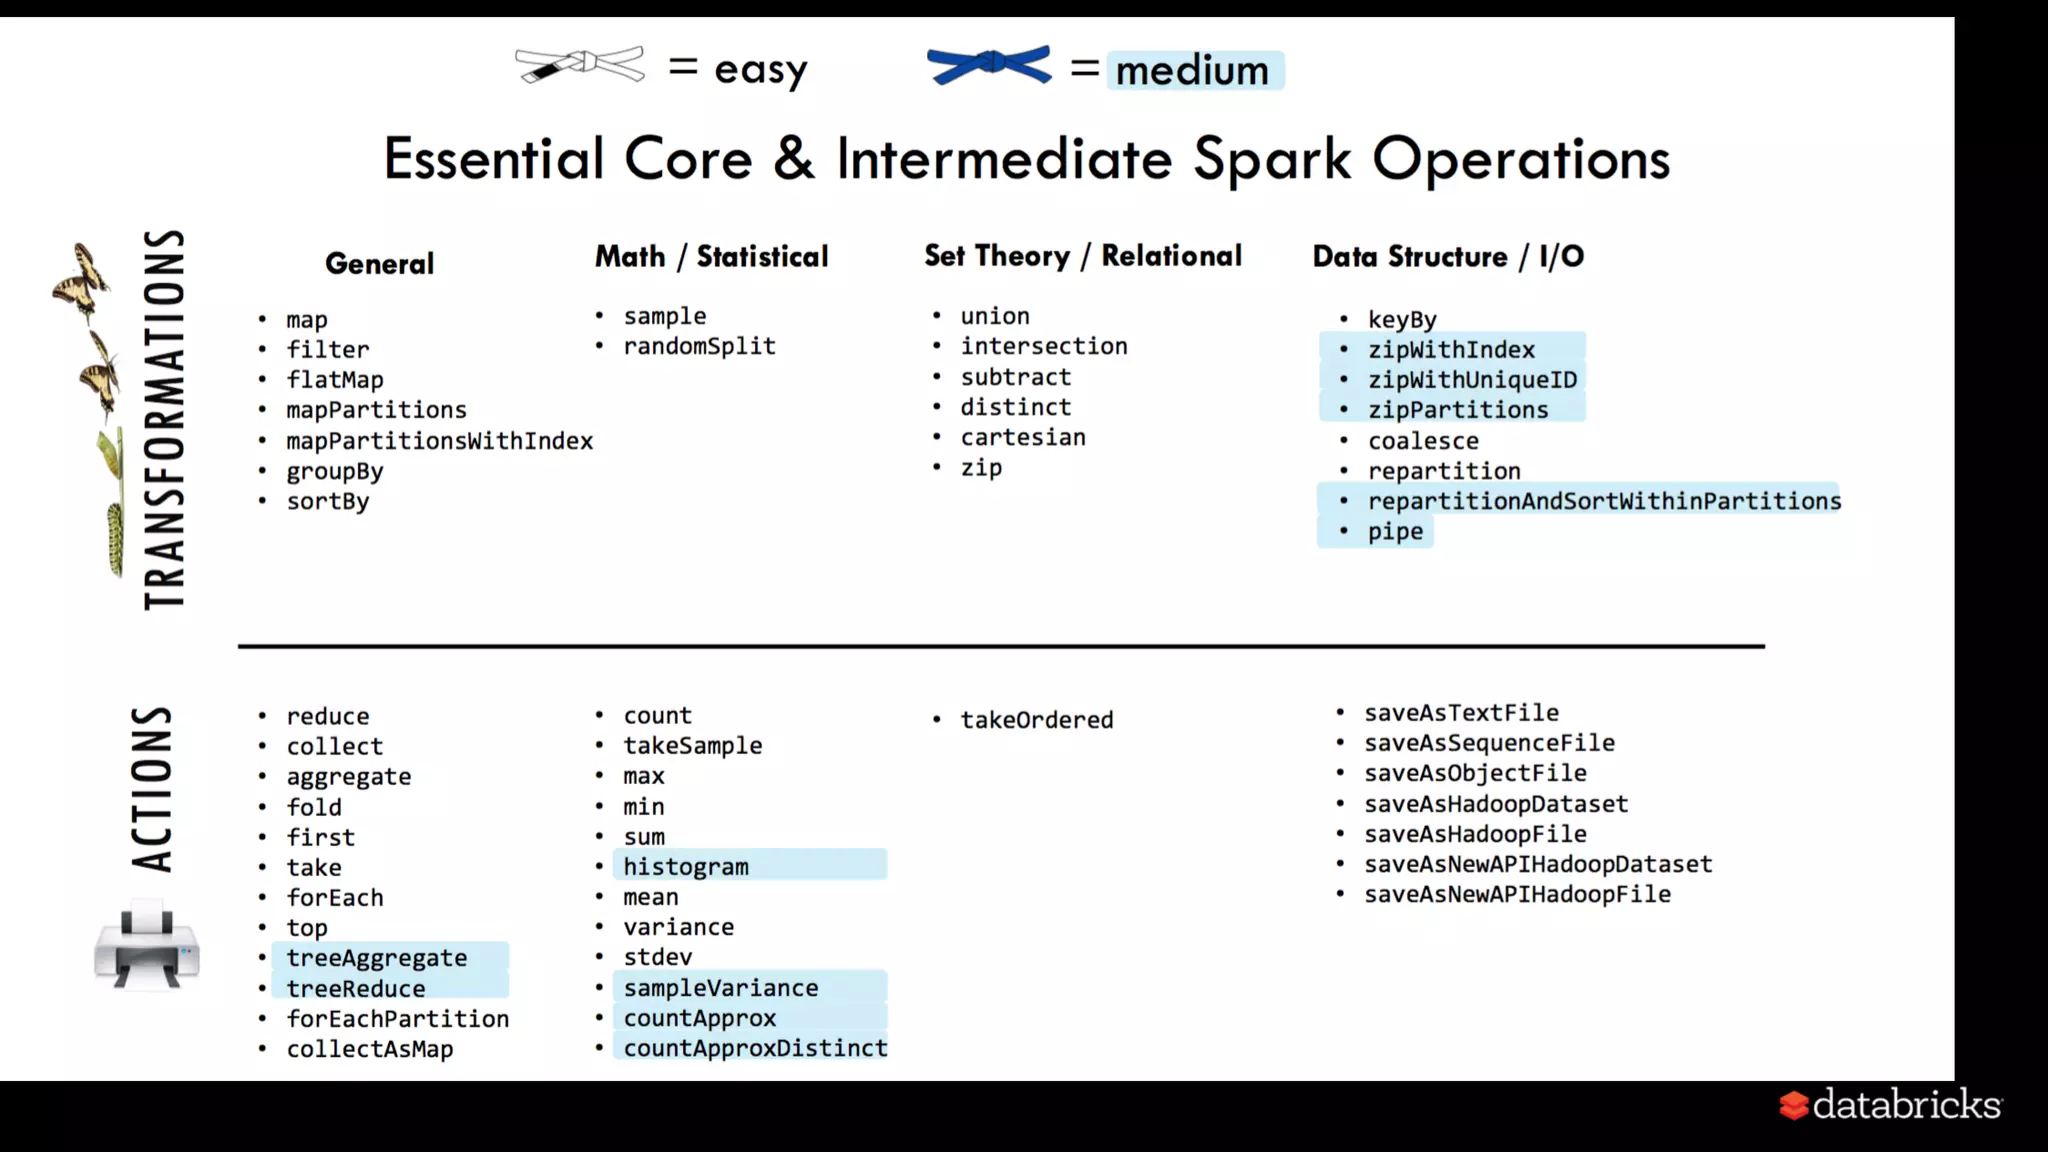Screen dimensions: 2048x1152
Task: Click the highlighted medium label
Action: [1193, 71]
